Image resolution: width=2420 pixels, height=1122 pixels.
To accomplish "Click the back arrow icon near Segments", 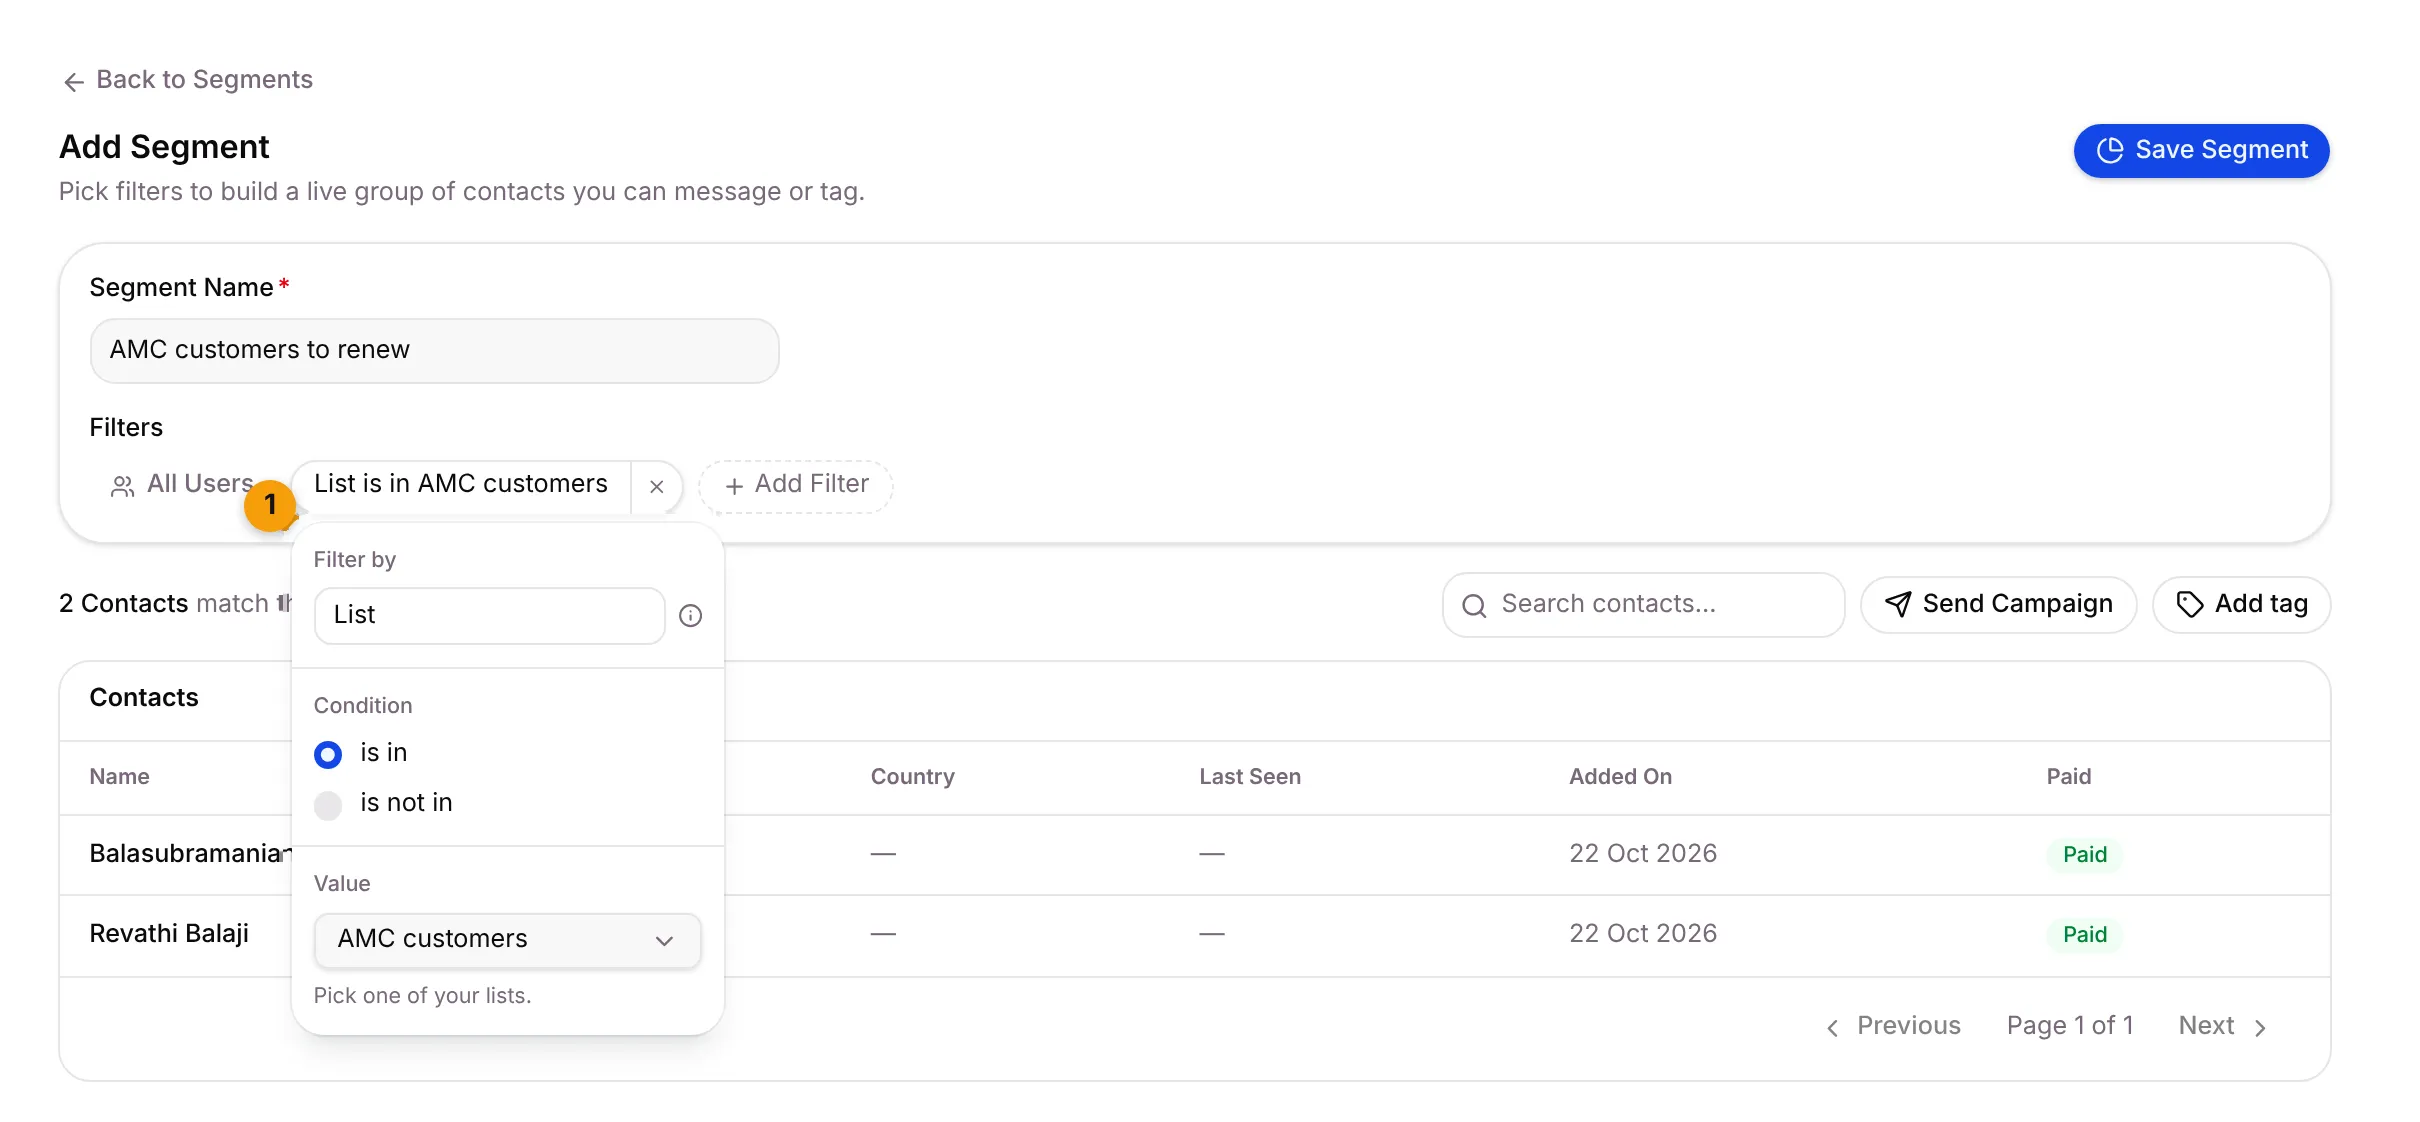I will tap(73, 81).
